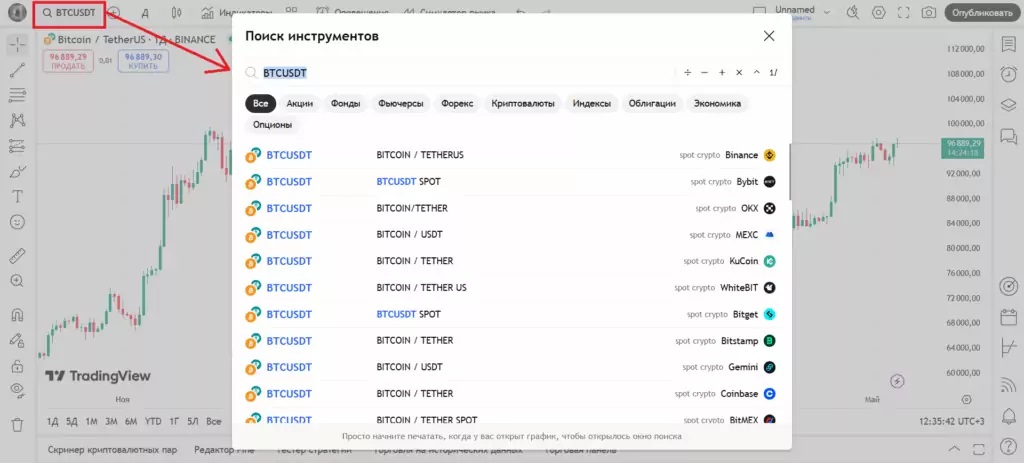Screen dimensions: 1024x463
Task: Open the broadcast streams icon
Action: click(1008, 385)
